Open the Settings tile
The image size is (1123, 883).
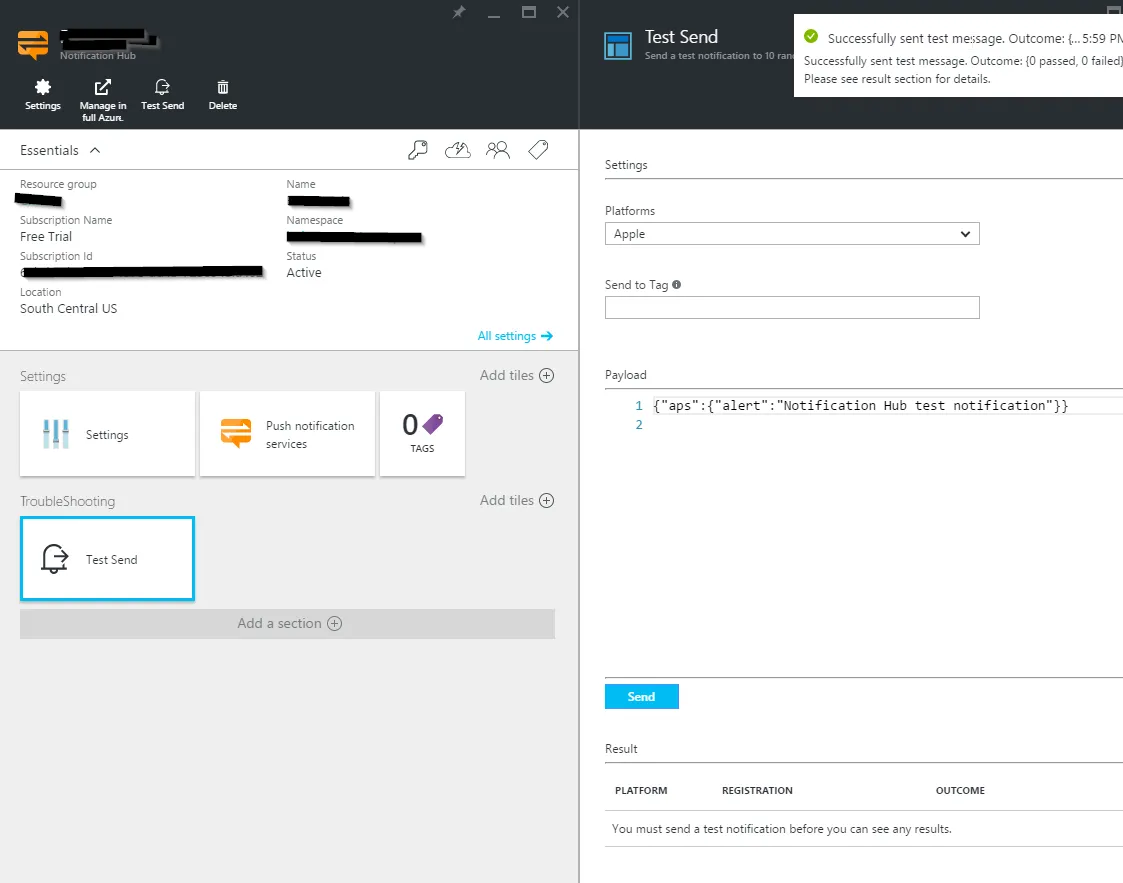click(107, 434)
